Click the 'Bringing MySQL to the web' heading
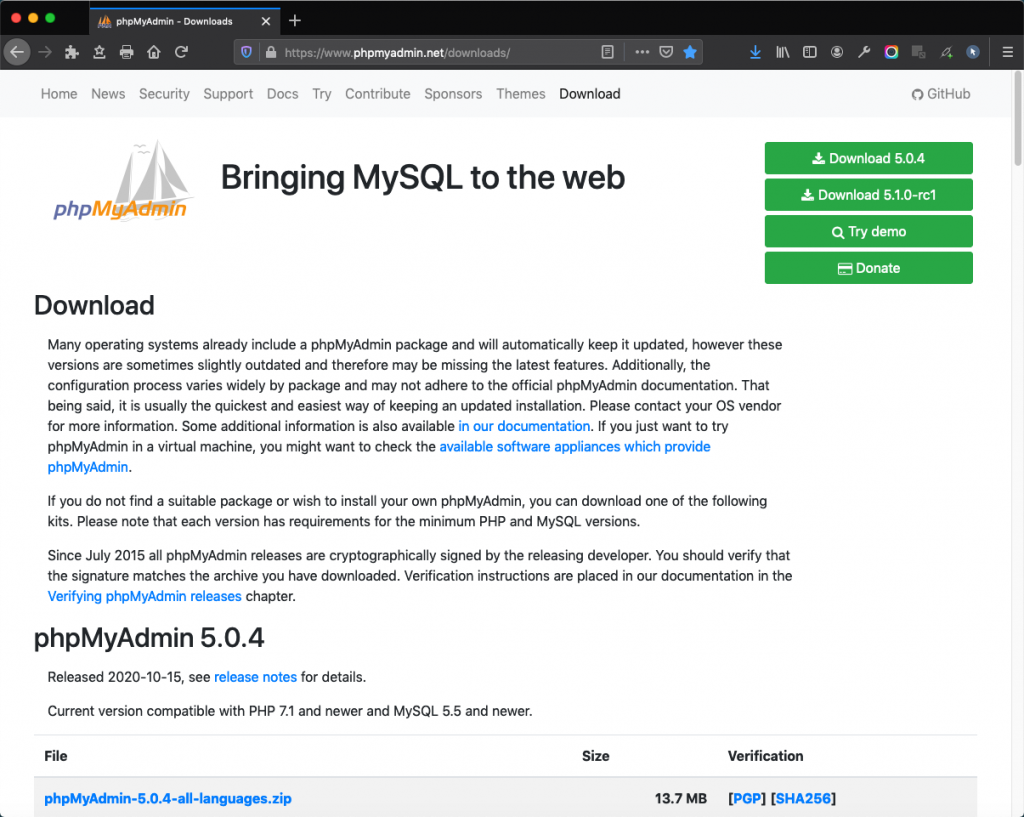Viewport: 1024px width, 817px height. click(423, 177)
